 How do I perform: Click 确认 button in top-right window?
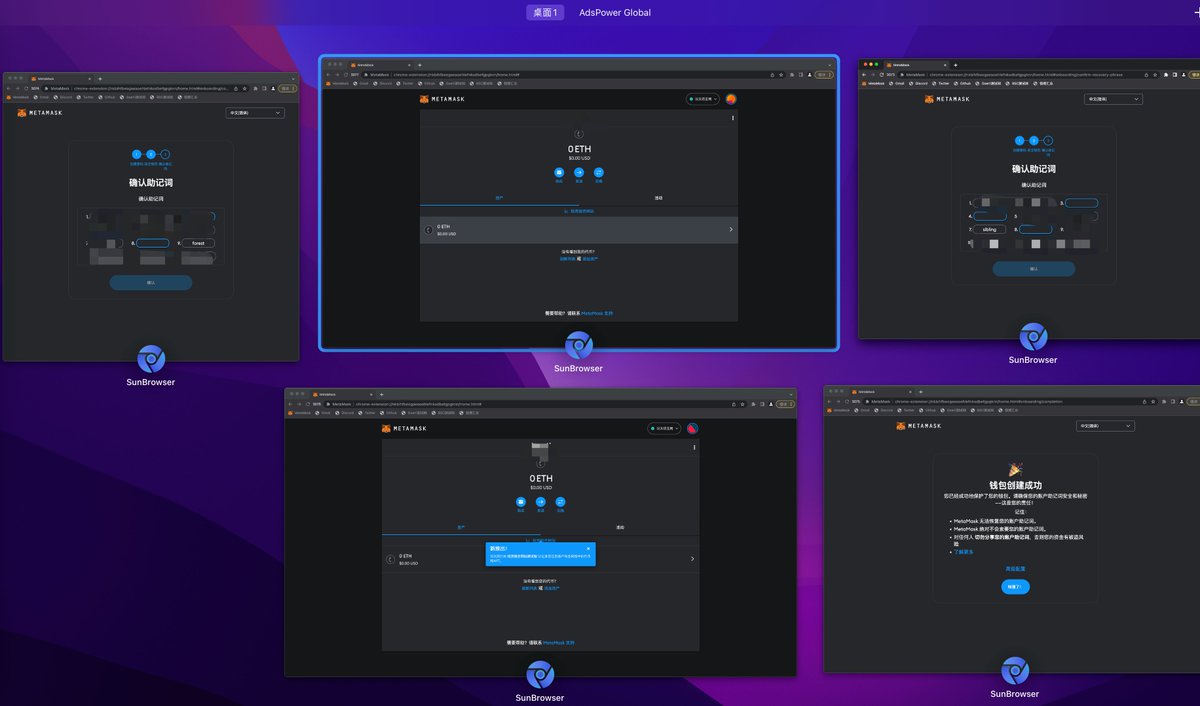(x=1034, y=269)
